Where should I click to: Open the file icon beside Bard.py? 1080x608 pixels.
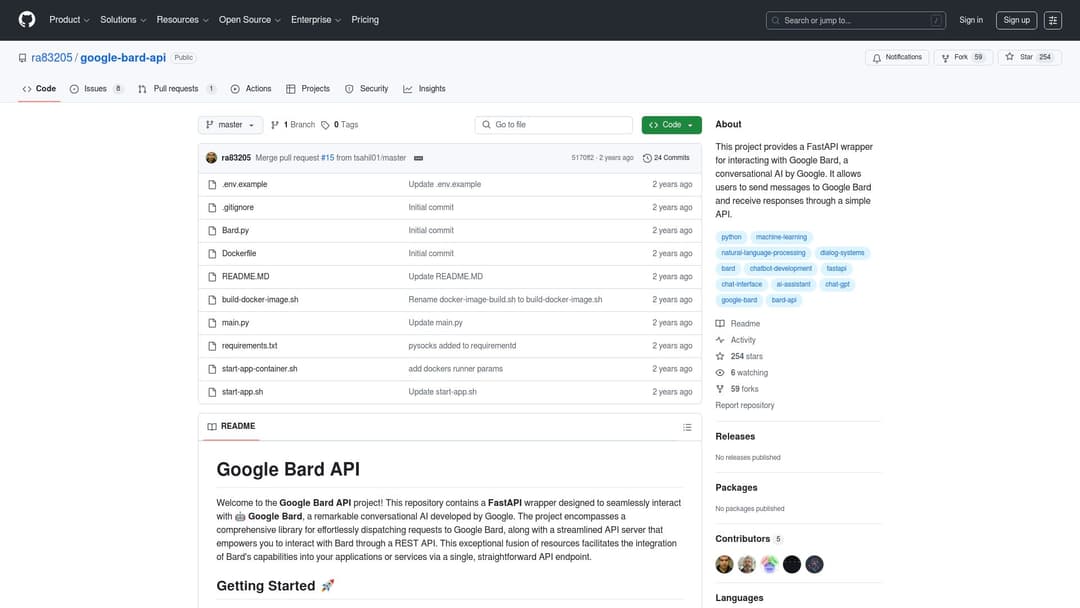tap(212, 231)
